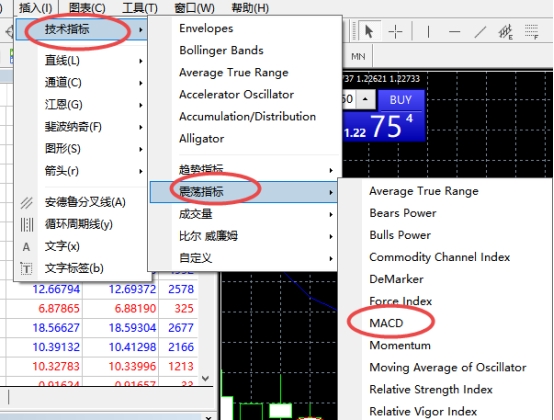Select the trendline tool

coord(480,32)
